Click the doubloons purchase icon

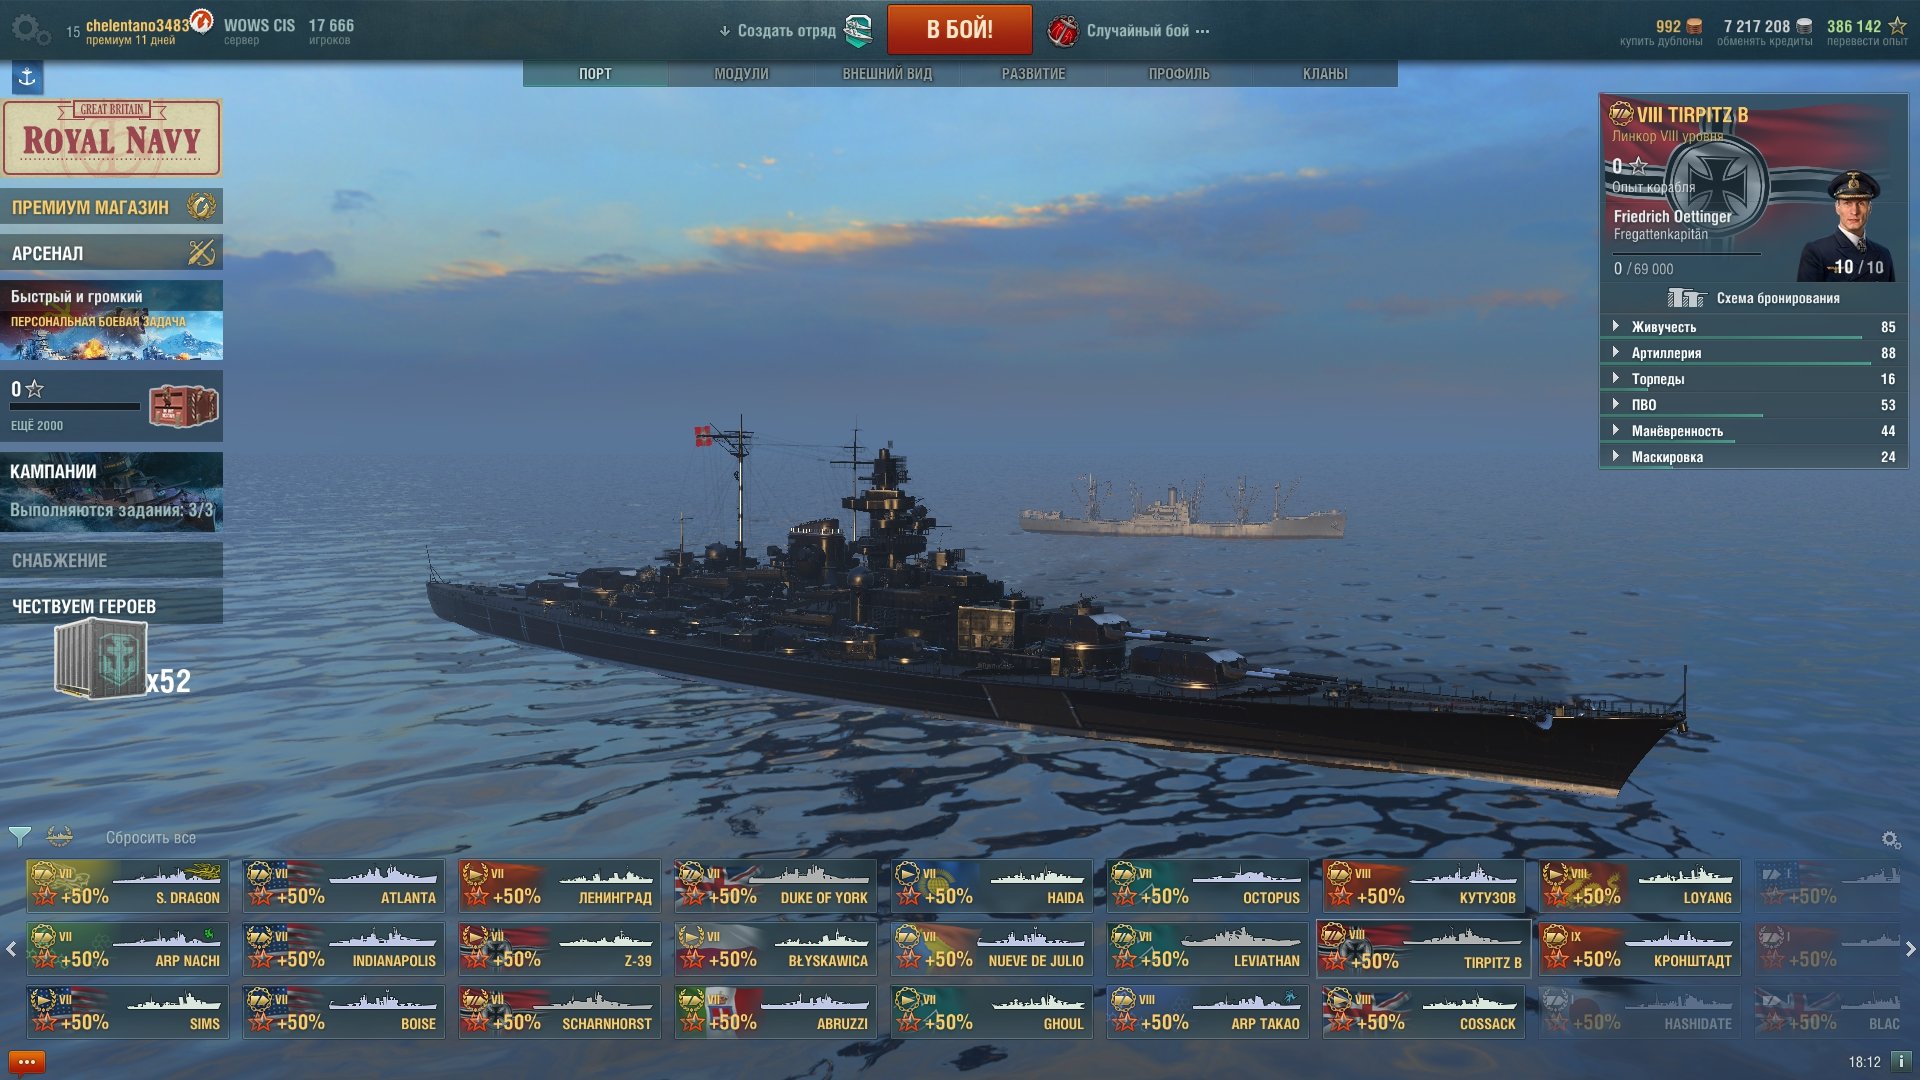coord(1694,26)
